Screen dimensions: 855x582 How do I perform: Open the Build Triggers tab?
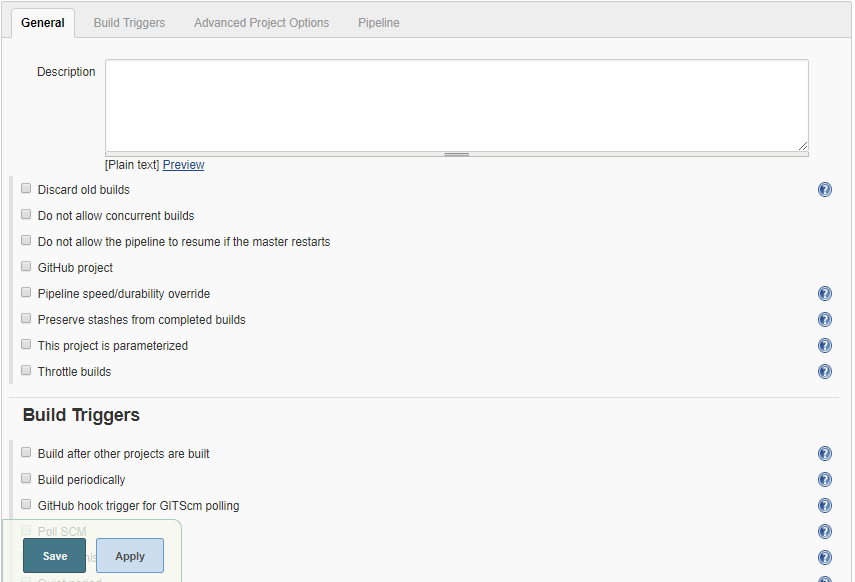point(129,22)
